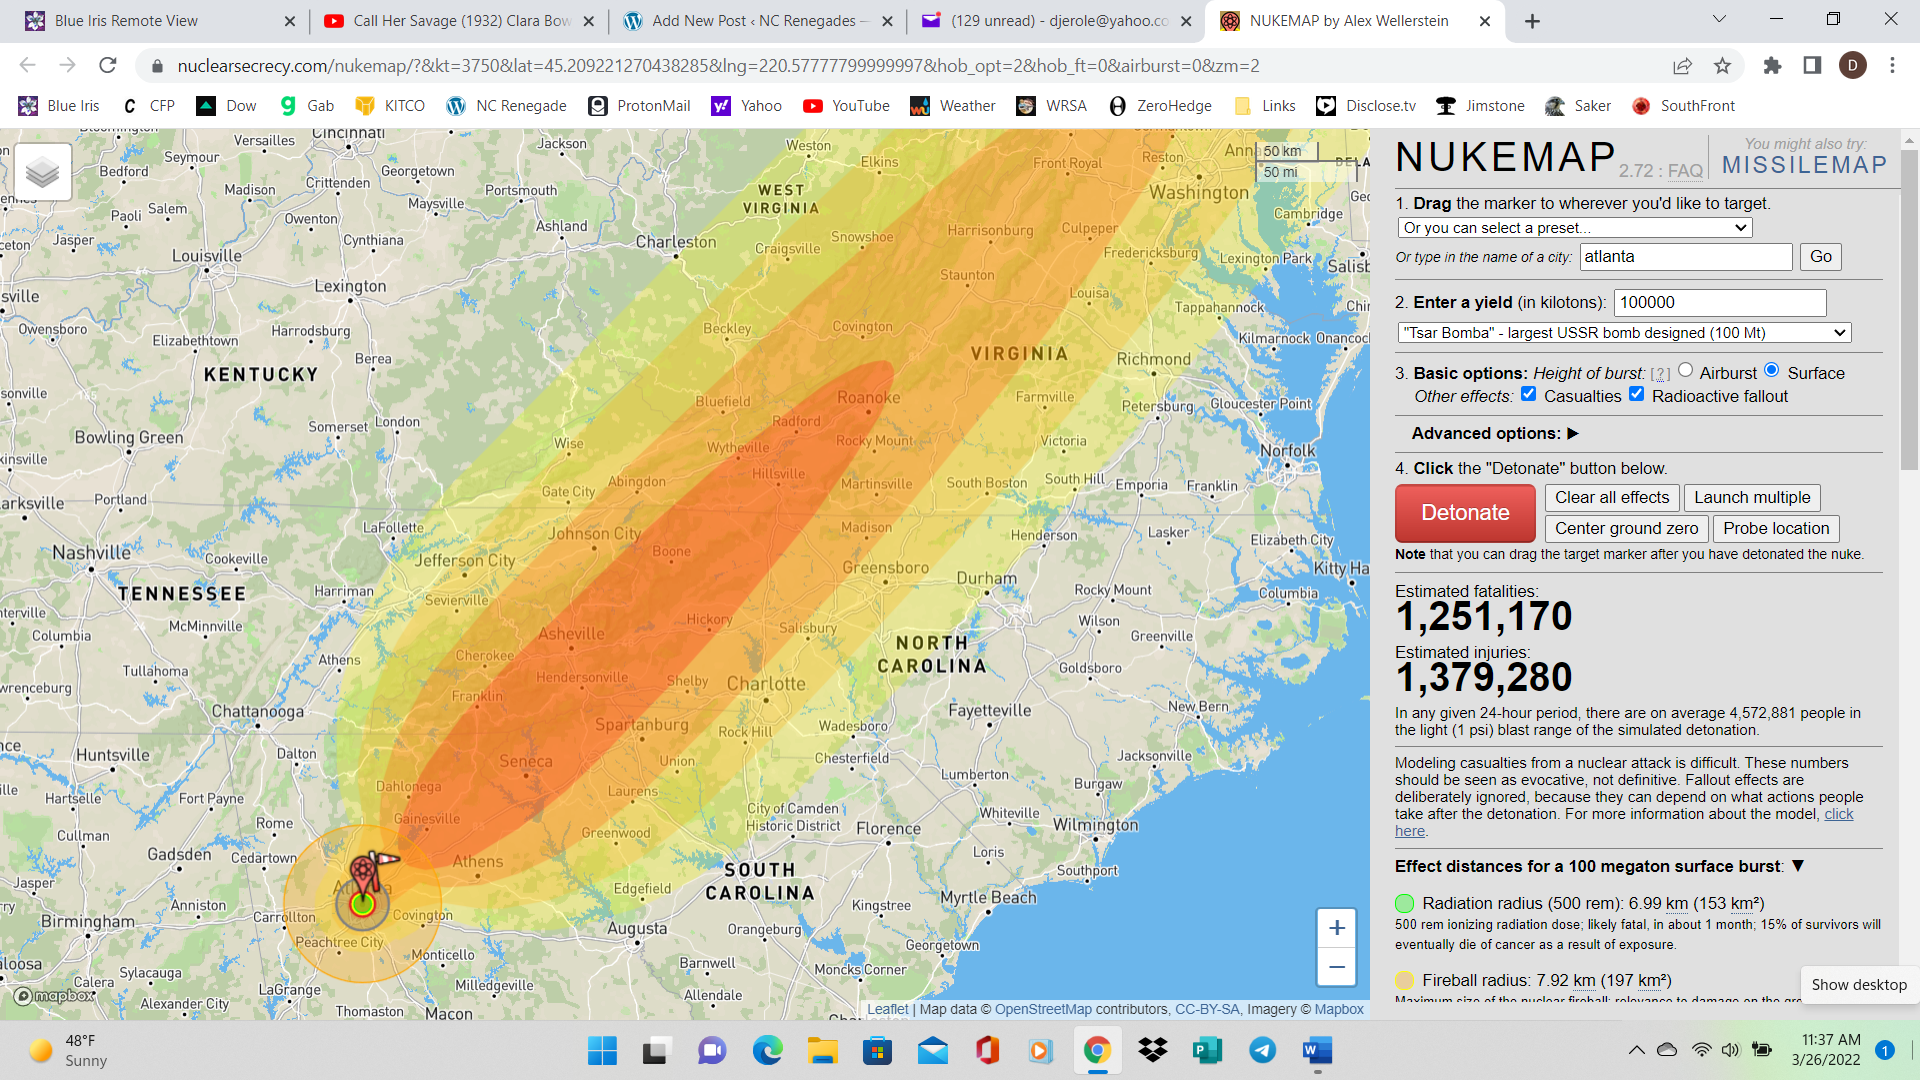Click Center ground zero button

[x=1626, y=528]
